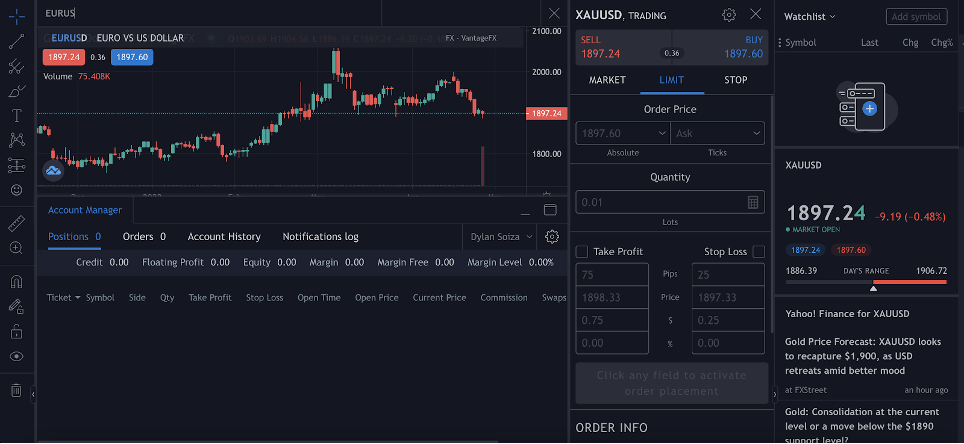This screenshot has width=964, height=444.
Task: Switch to the LIMIT order tab
Action: click(672, 80)
